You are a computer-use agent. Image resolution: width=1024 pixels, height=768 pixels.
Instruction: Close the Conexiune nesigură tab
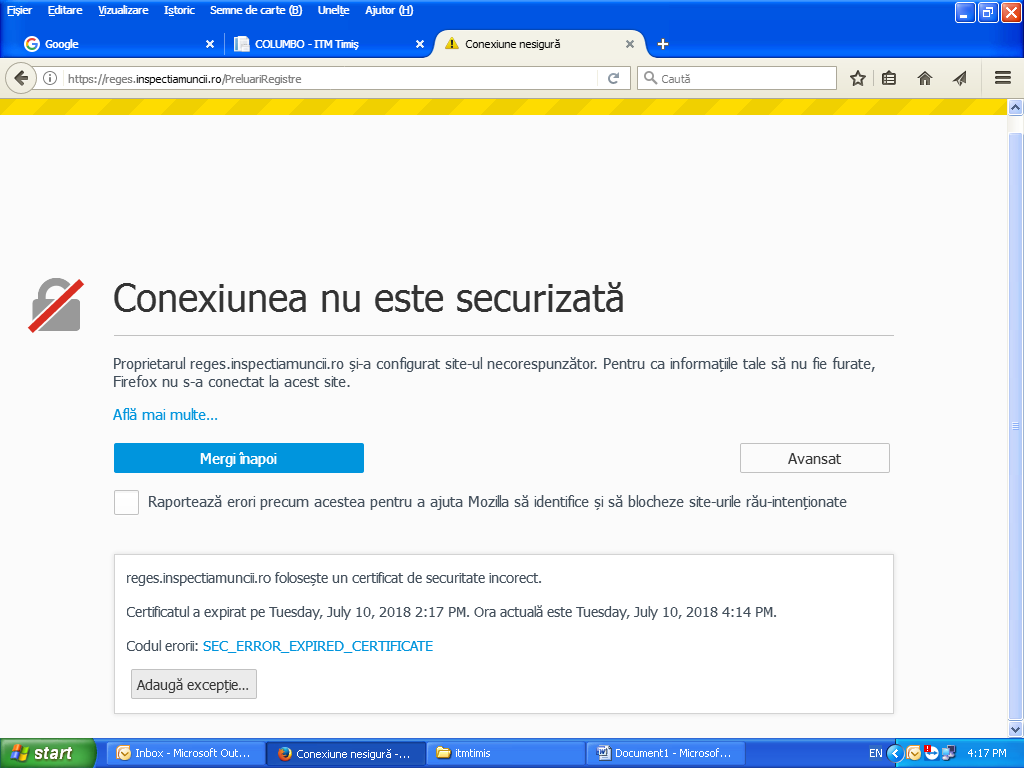pyautogui.click(x=630, y=44)
